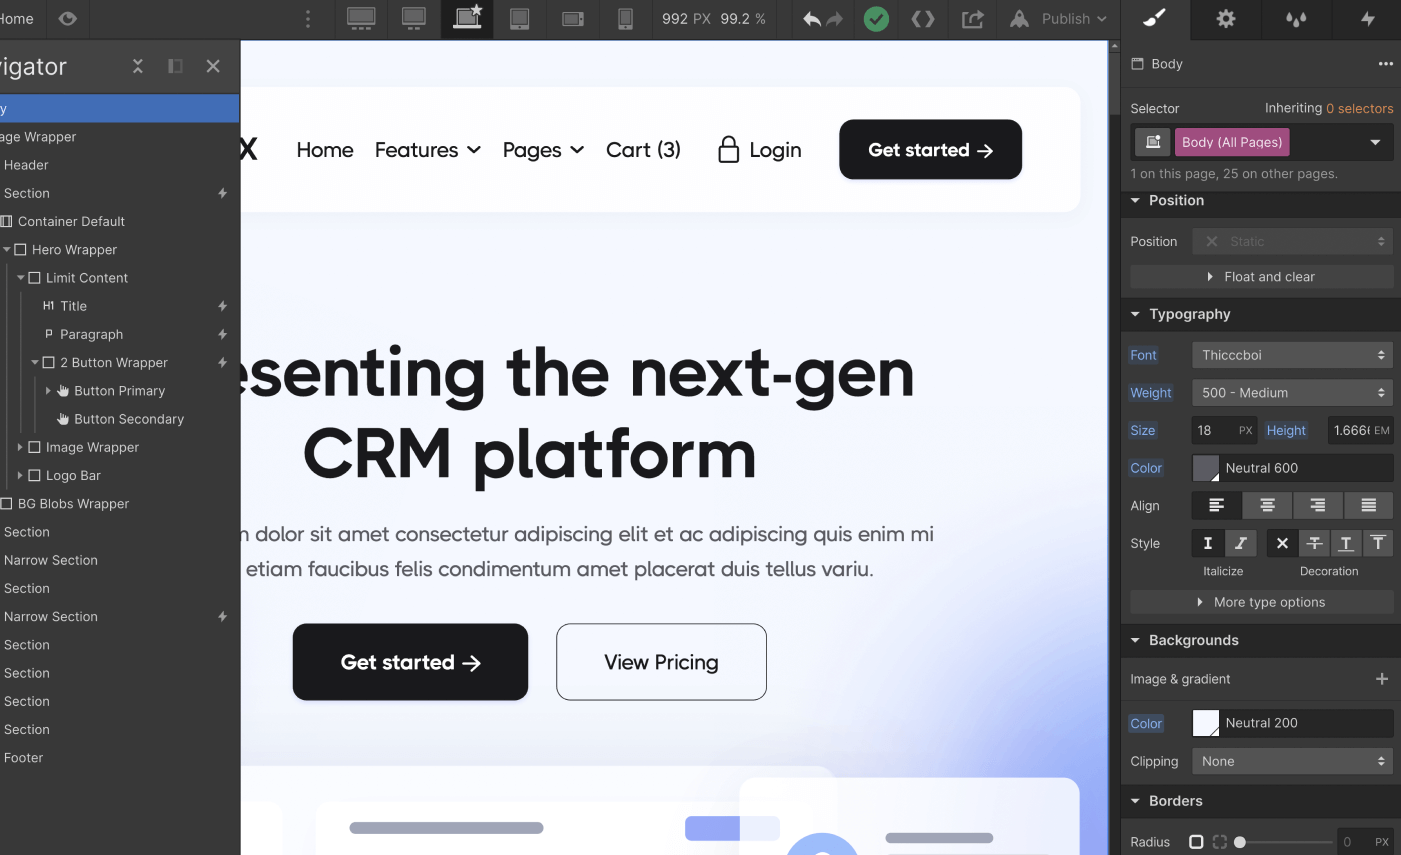
Task: Open the Body panel options ellipsis menu
Action: coord(1386,63)
